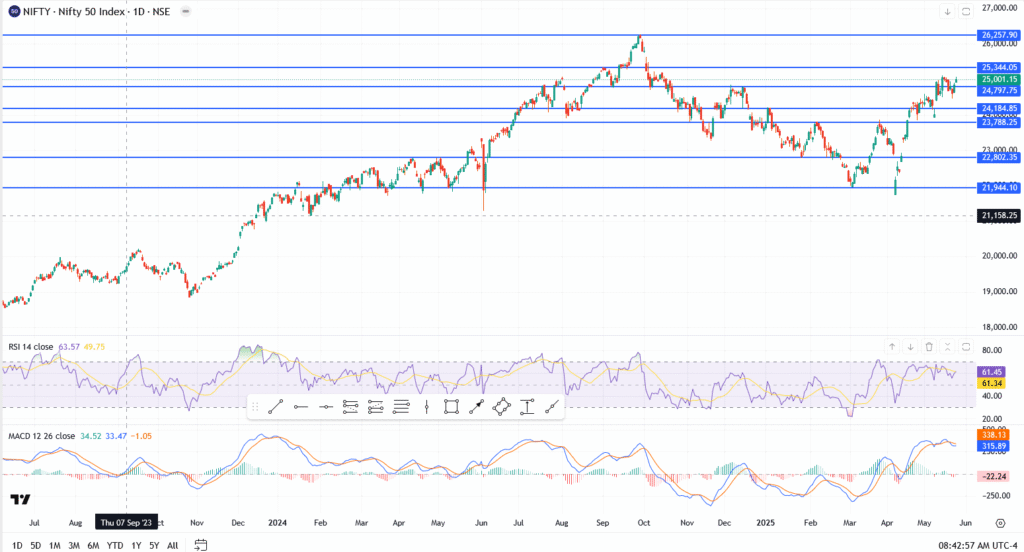
Task: Move RSI pane down
Action: click(910, 347)
